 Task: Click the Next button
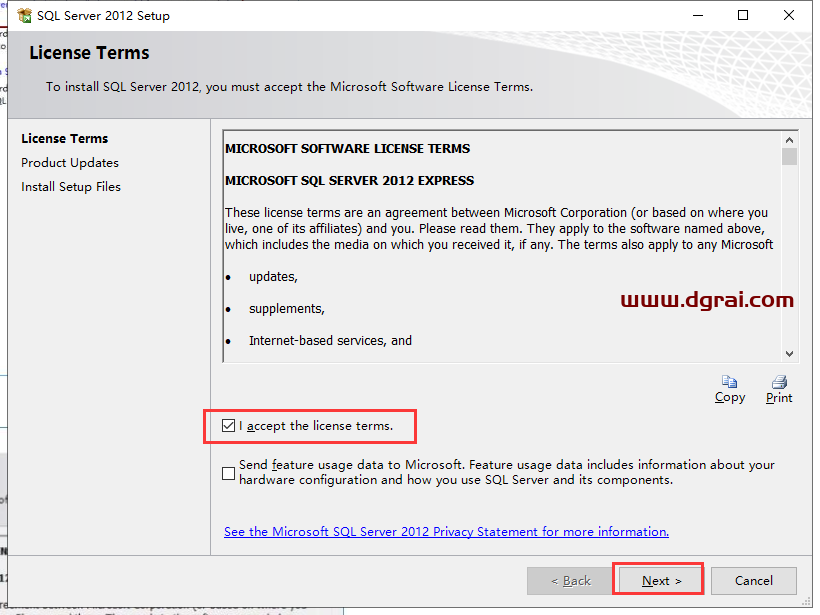click(x=662, y=580)
